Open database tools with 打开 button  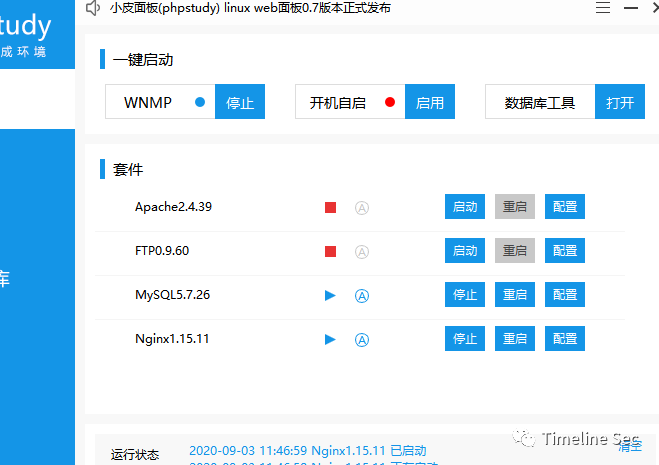click(620, 101)
